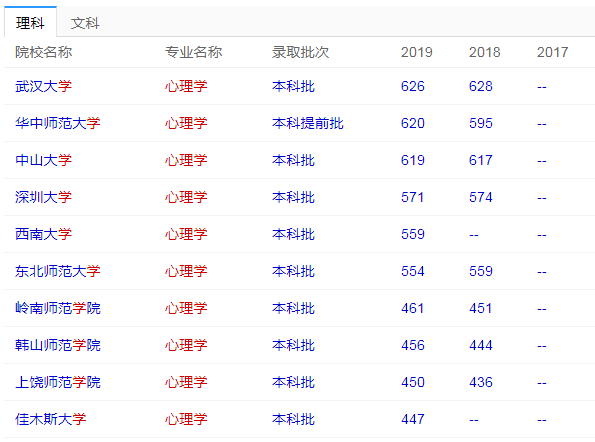Click the 专业名称 column header
595x442 pixels.
(194, 52)
